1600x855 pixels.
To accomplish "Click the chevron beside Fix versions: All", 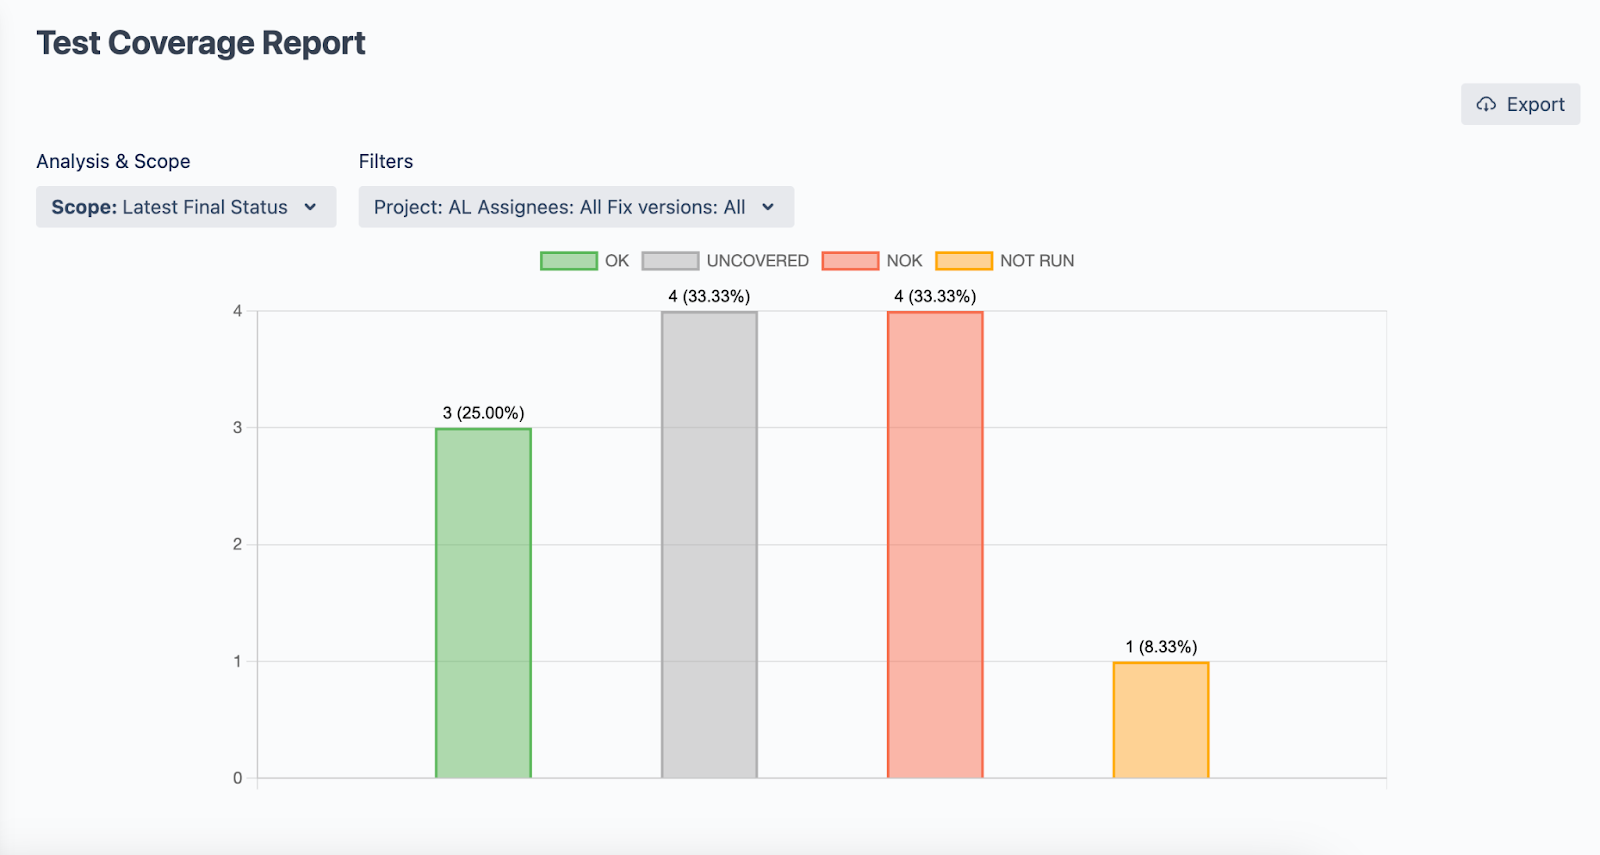I will pos(768,207).
